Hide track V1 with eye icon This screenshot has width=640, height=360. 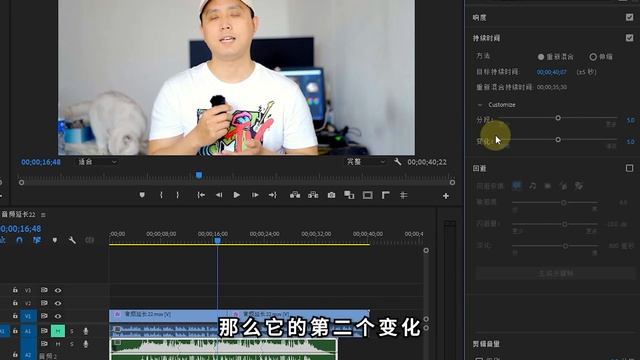tap(58, 316)
